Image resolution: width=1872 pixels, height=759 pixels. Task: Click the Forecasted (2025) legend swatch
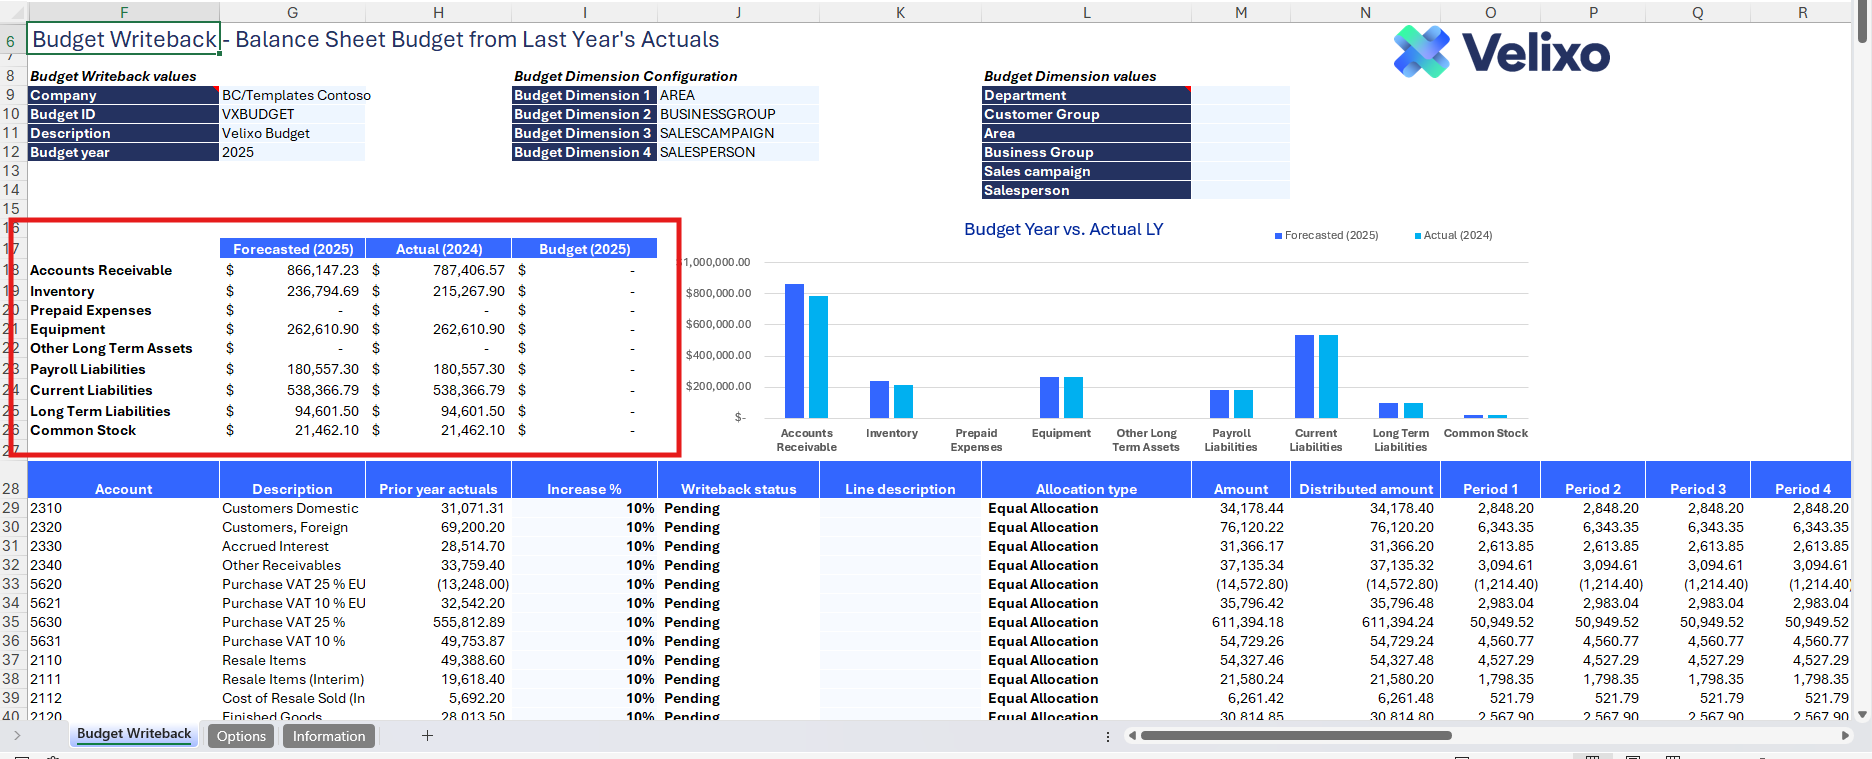[1278, 236]
